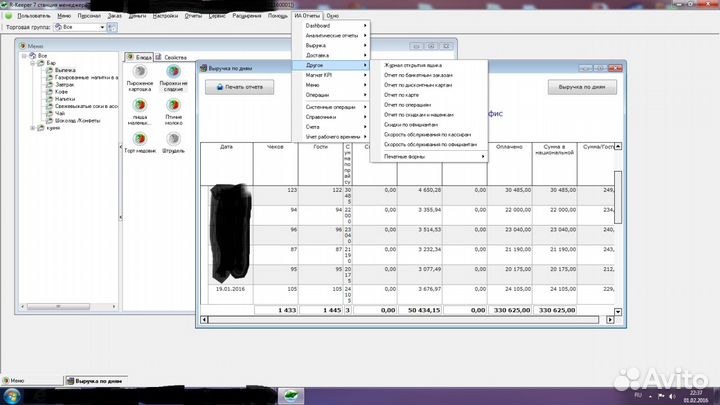Click the green taskbar application icon
The width and height of the screenshot is (720, 405).
tap(289, 396)
